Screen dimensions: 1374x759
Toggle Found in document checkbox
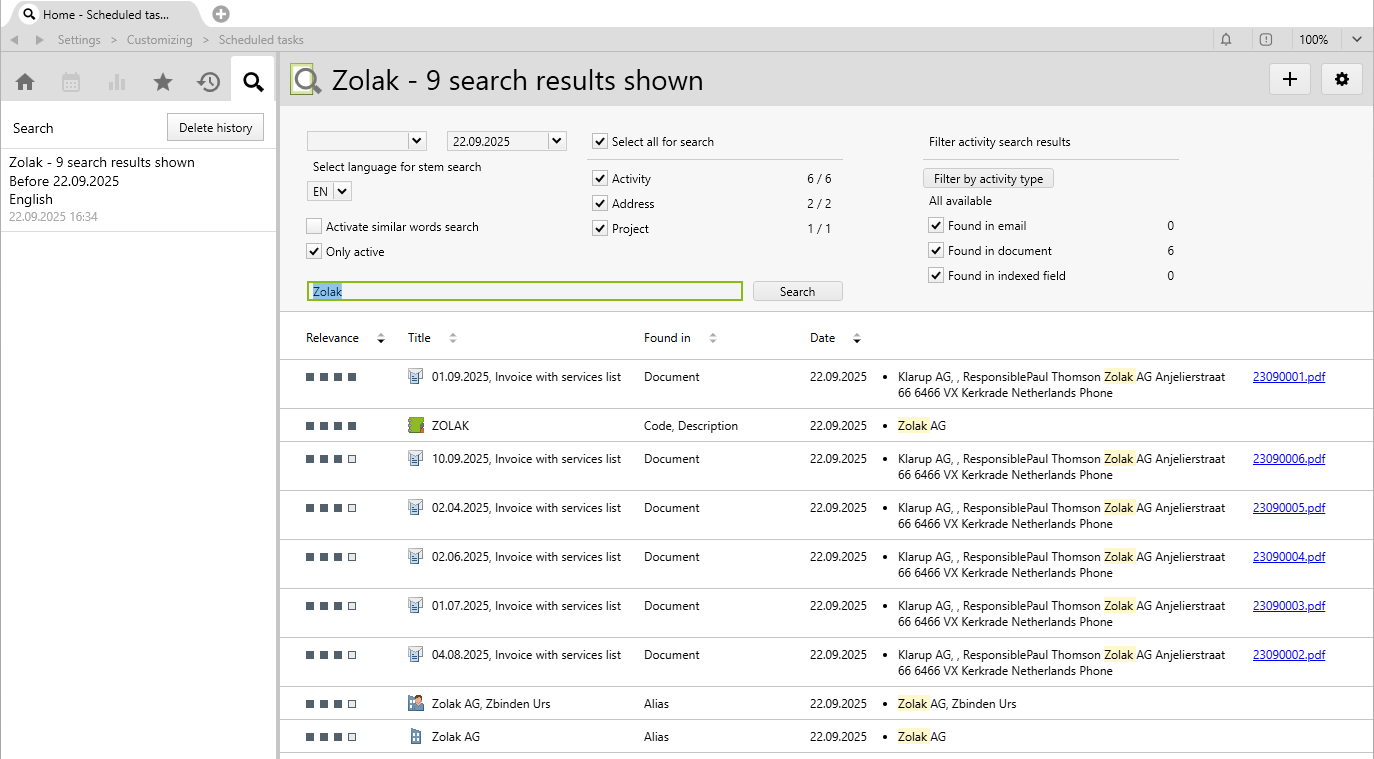point(936,251)
